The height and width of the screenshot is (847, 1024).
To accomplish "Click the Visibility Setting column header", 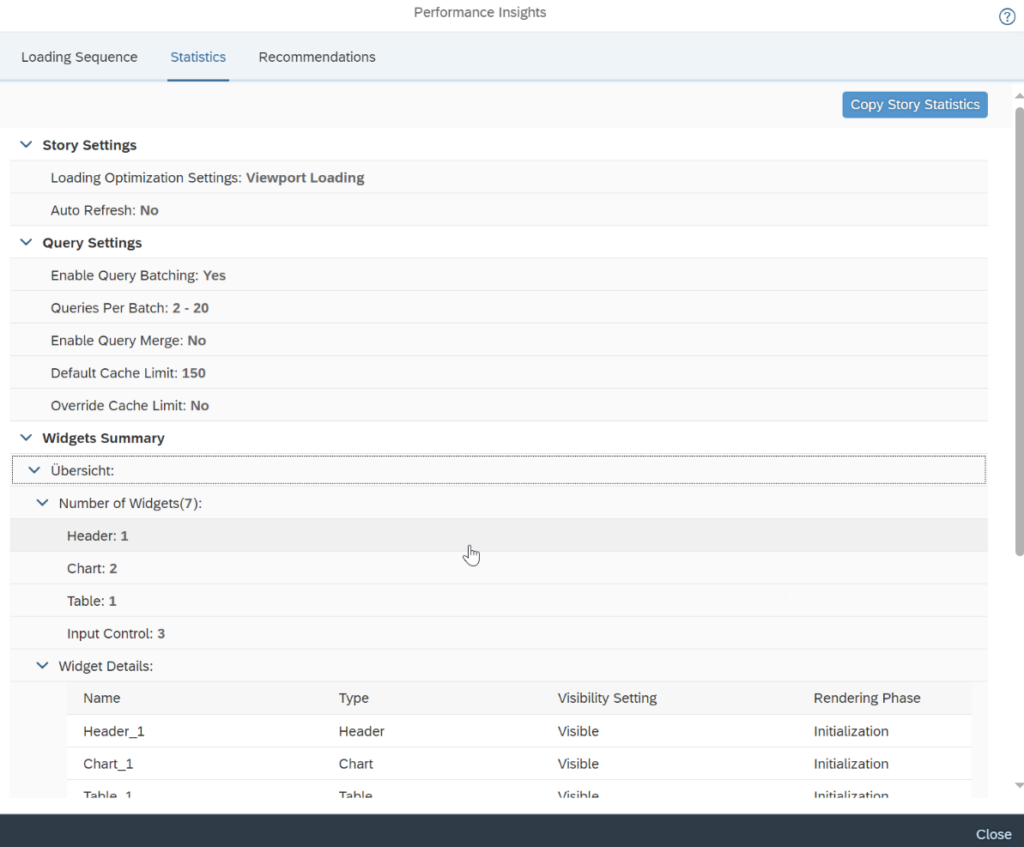I will (607, 698).
